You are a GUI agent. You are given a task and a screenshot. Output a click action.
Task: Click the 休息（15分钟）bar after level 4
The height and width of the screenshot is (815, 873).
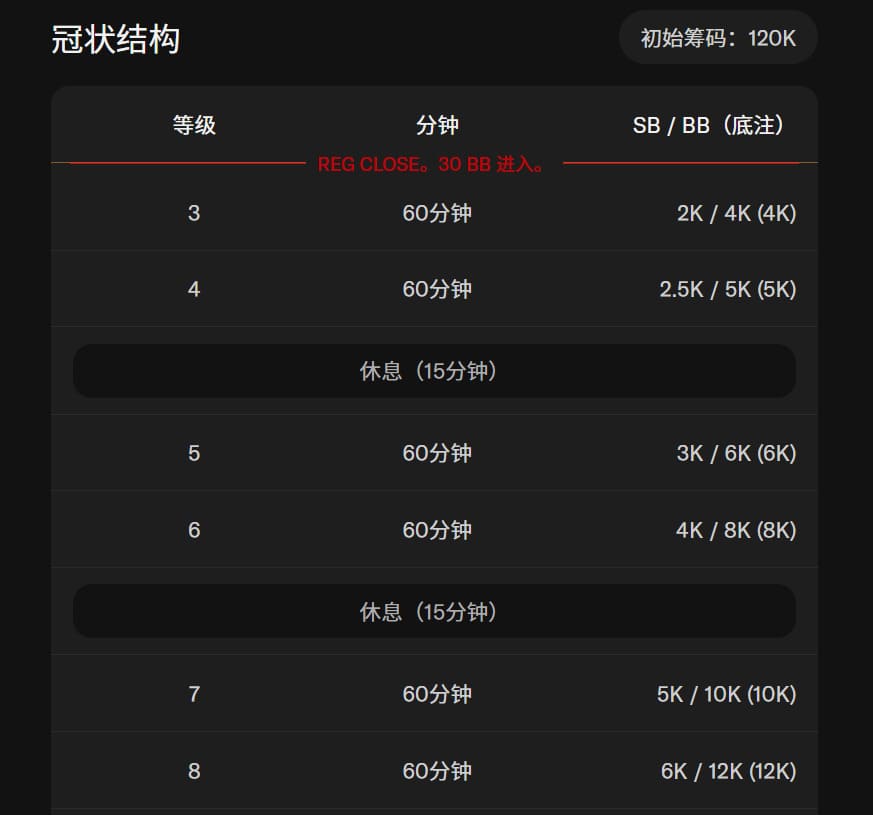(x=434, y=371)
